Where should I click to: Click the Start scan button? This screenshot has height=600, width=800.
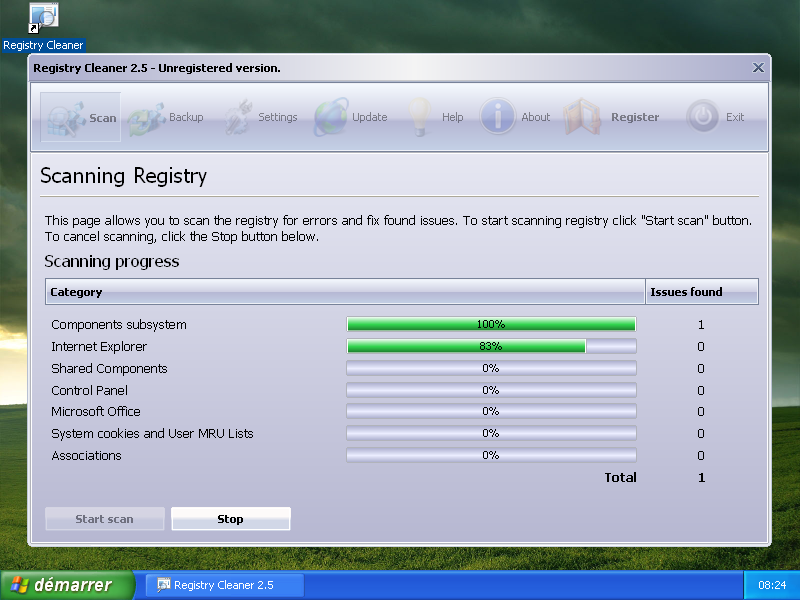pos(105,519)
